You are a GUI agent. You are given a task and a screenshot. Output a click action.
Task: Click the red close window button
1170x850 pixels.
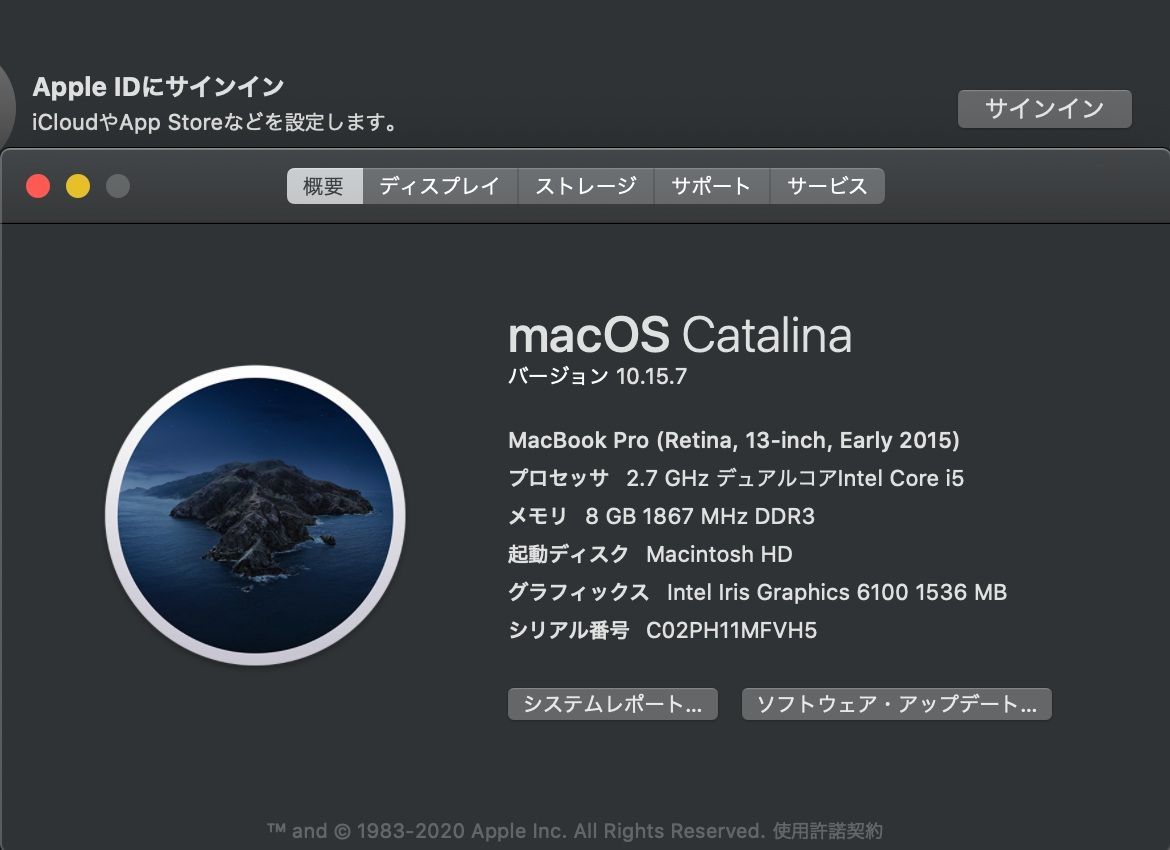(x=38, y=186)
